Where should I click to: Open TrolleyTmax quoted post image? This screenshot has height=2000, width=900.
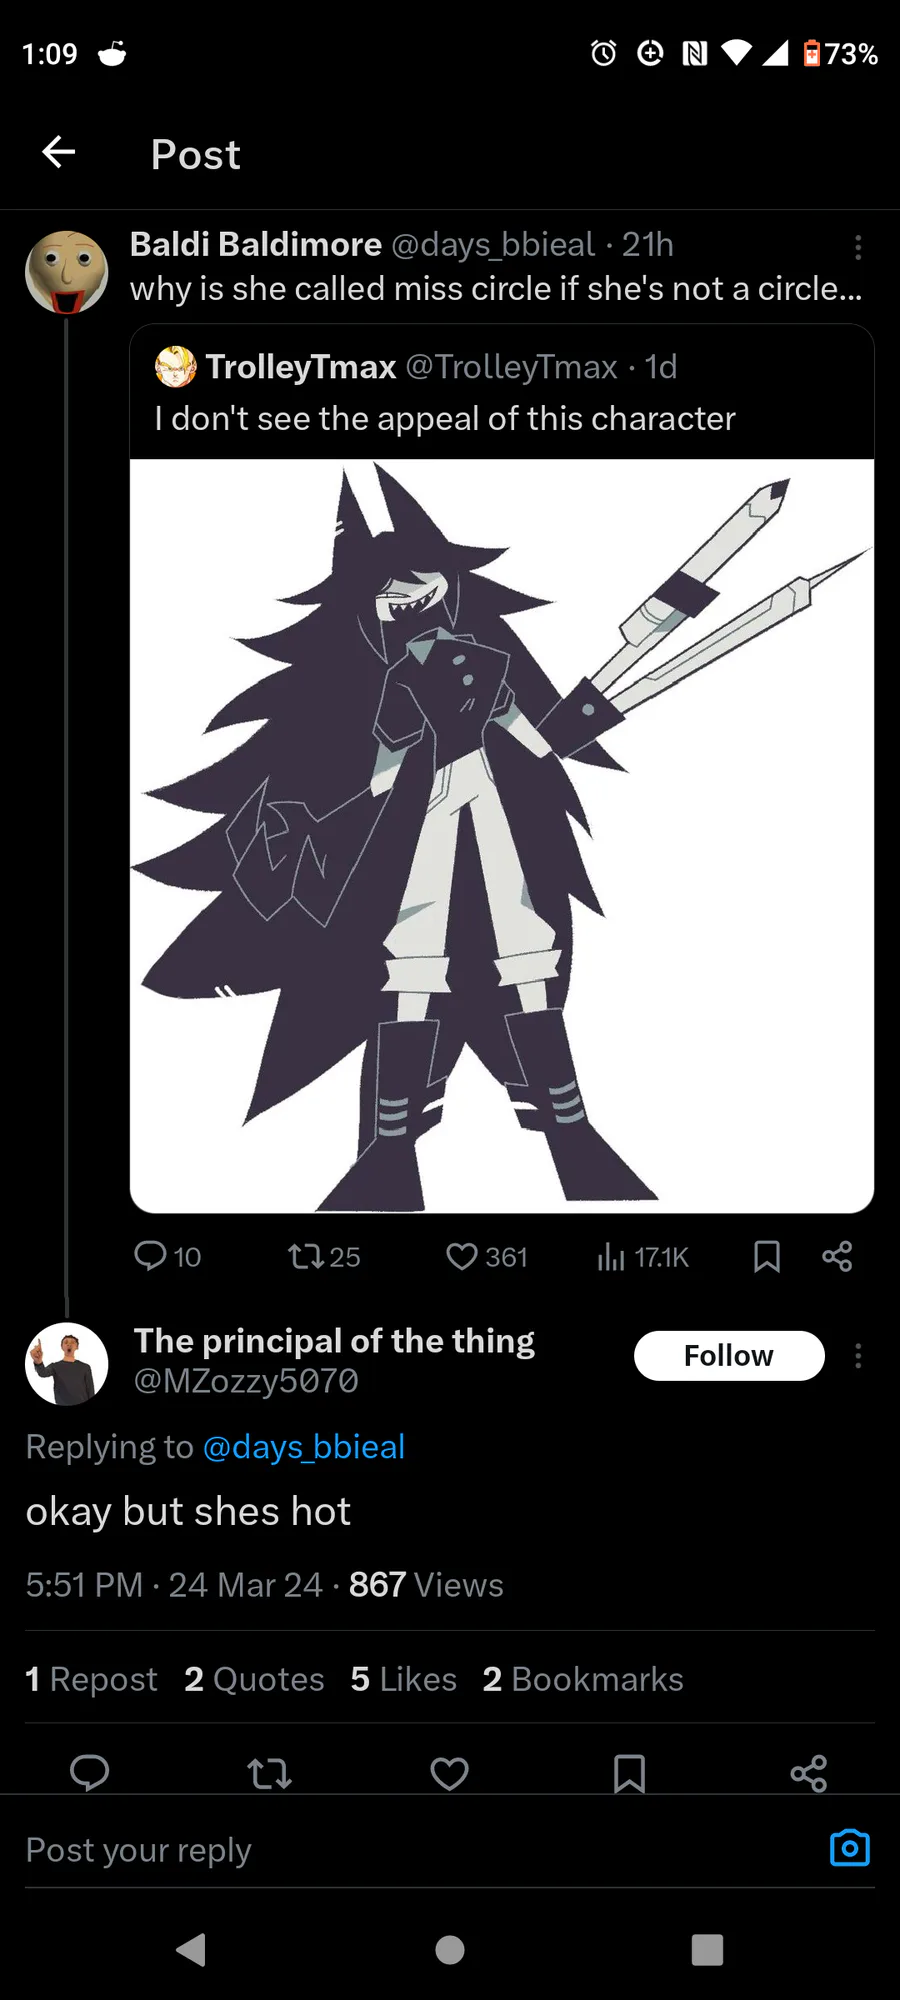pos(502,835)
